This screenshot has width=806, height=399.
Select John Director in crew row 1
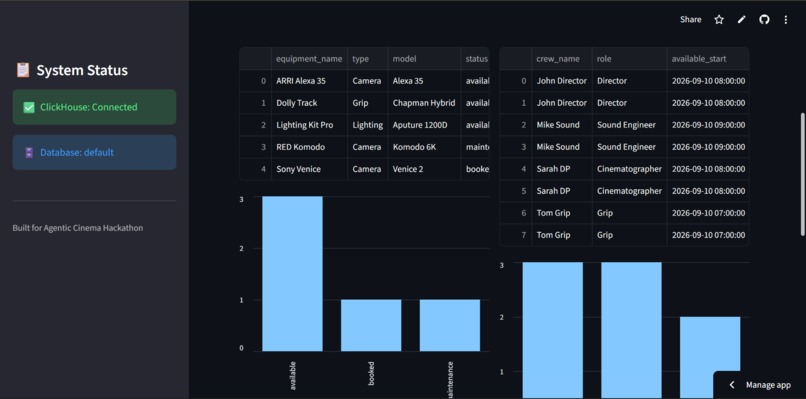click(561, 103)
